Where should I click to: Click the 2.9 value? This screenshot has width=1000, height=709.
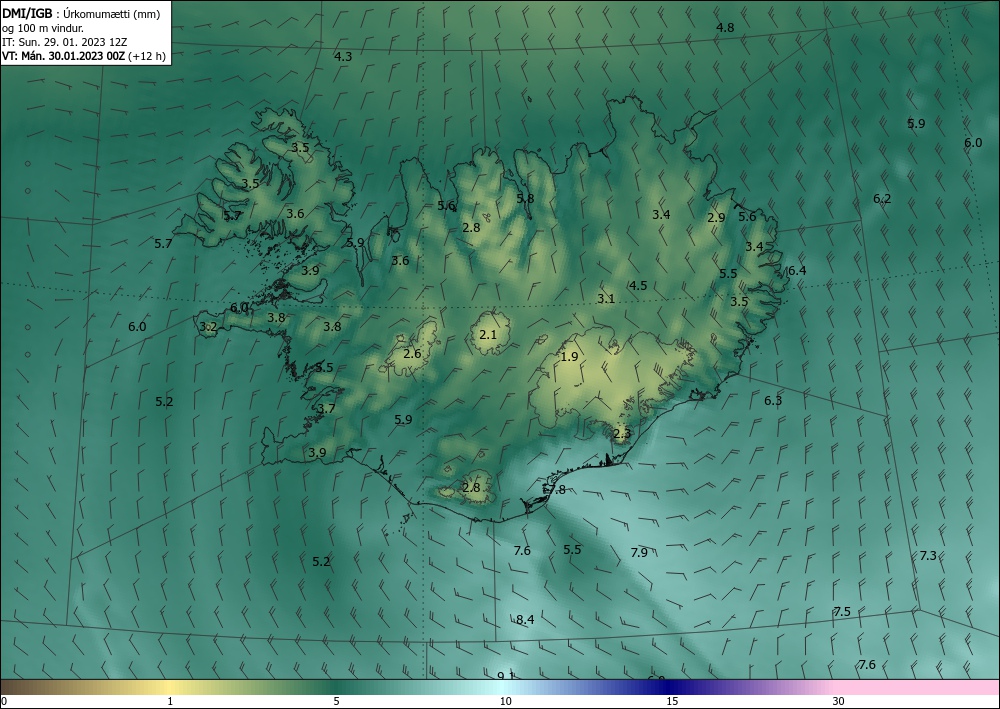716,217
